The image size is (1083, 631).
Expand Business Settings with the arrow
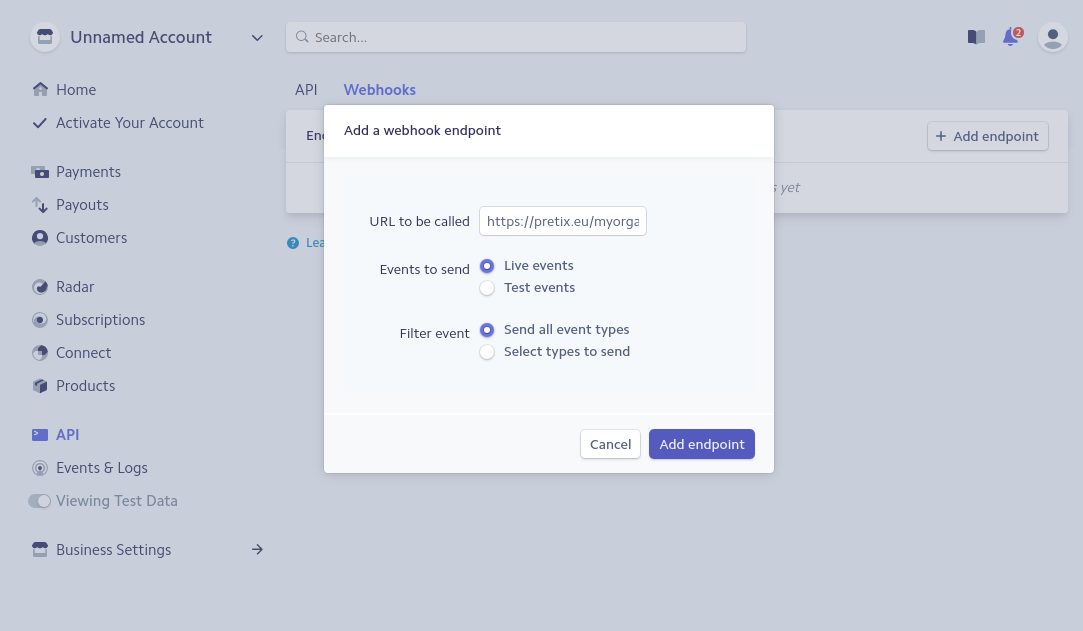pyautogui.click(x=257, y=550)
